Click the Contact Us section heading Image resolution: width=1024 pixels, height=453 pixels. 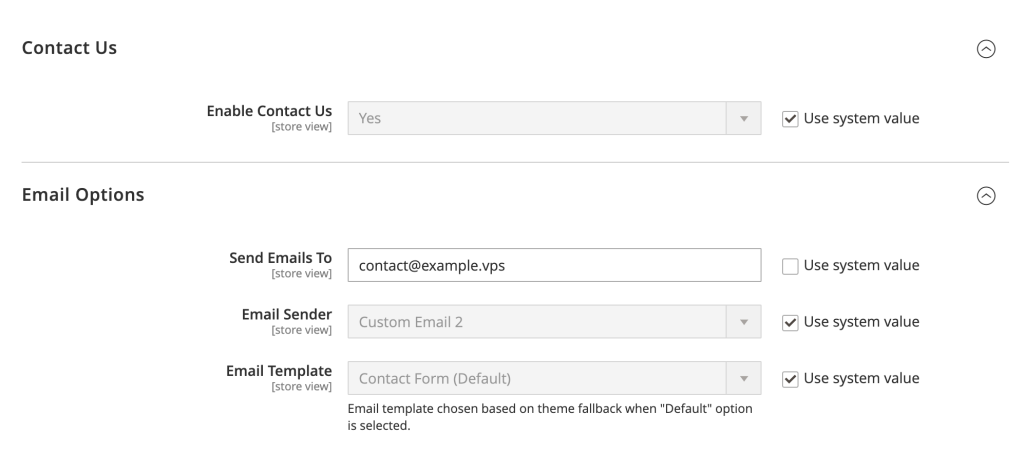pyautogui.click(x=69, y=48)
